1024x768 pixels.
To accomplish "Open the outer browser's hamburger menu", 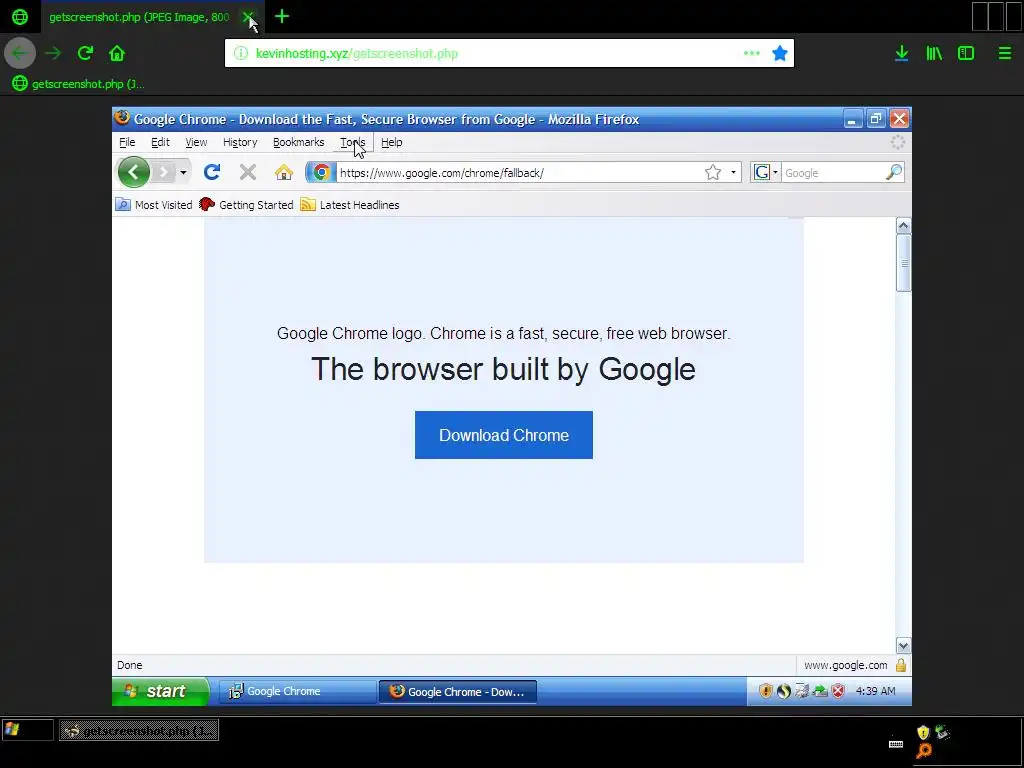I will (x=1004, y=53).
